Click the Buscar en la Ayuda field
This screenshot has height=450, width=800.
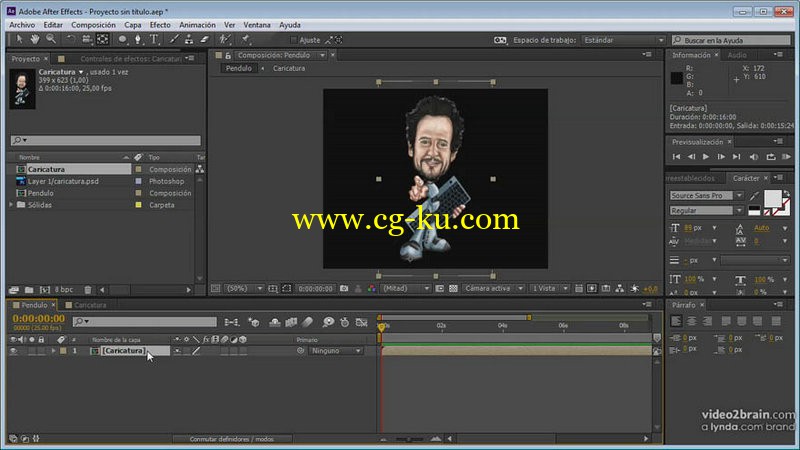click(x=731, y=40)
